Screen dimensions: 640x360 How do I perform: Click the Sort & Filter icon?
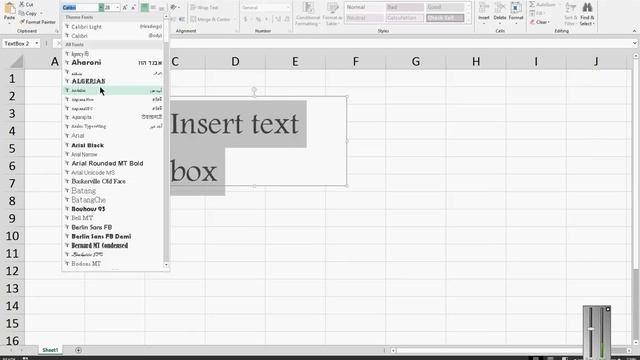571,7
